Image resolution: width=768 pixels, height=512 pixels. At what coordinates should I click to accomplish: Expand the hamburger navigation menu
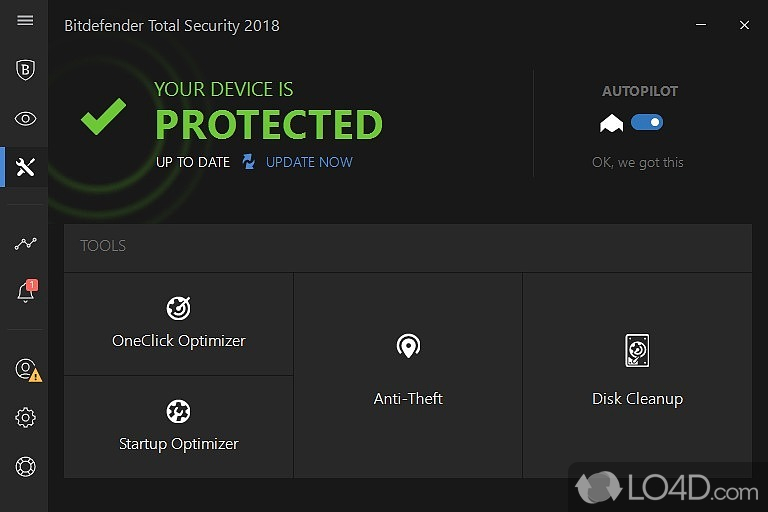coord(26,21)
